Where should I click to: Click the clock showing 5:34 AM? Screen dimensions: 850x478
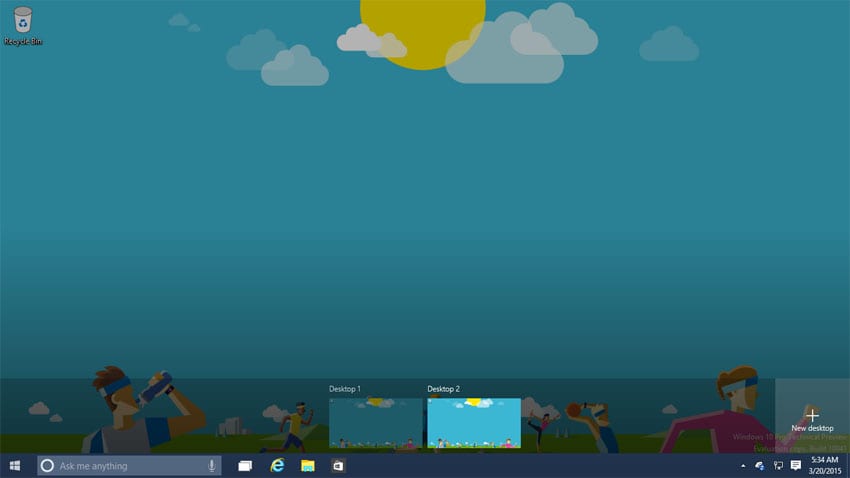click(825, 460)
